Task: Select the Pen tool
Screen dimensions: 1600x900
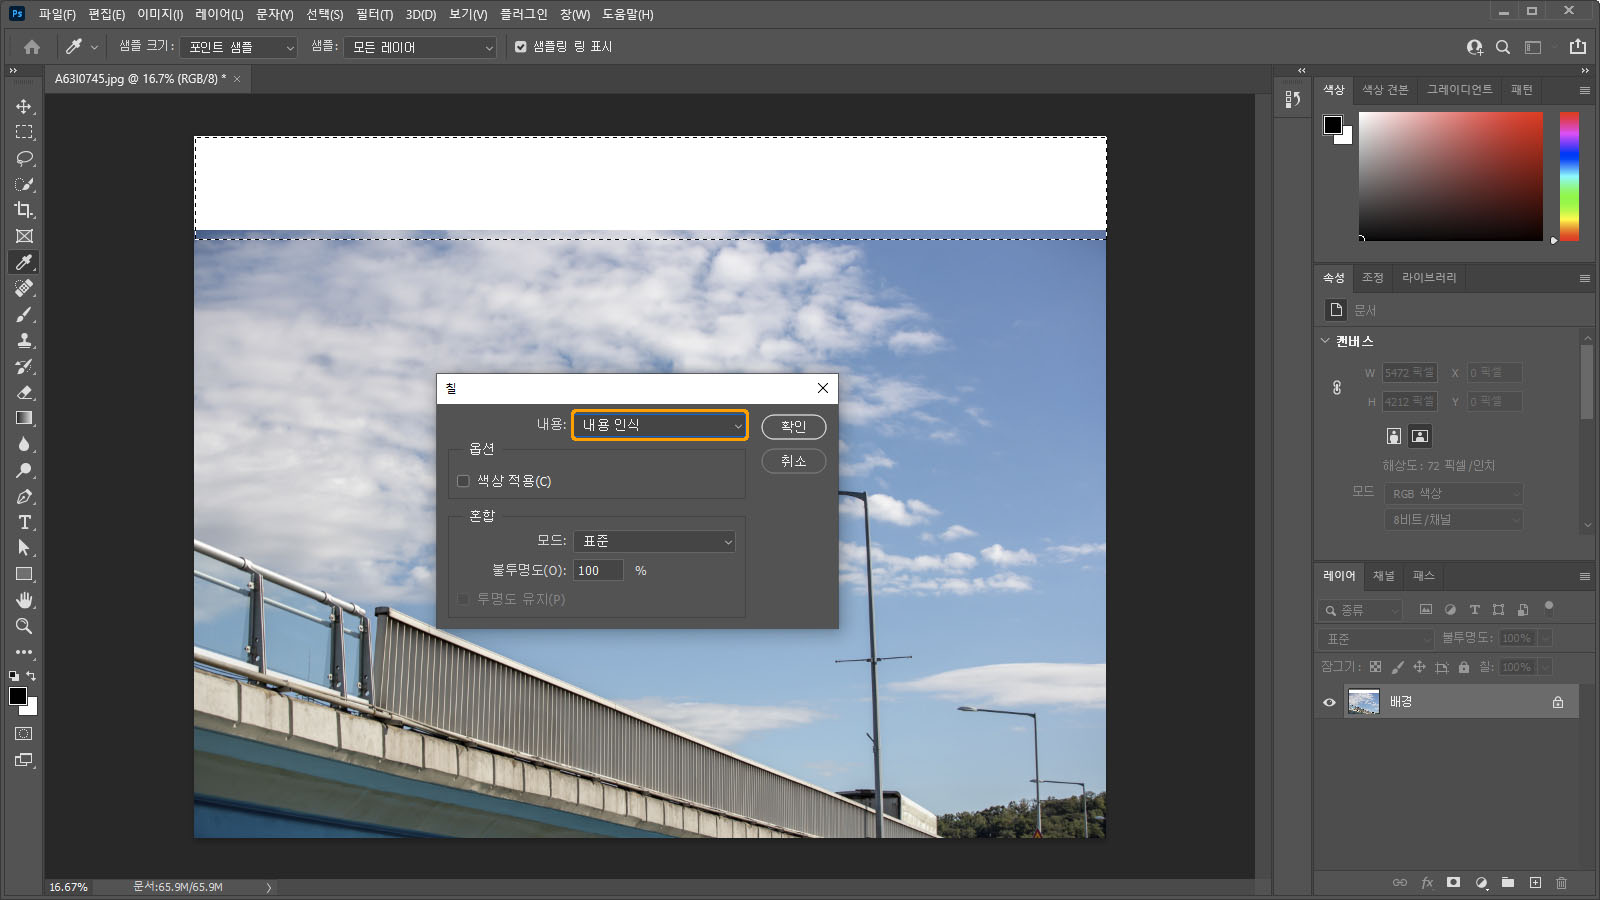Action: pyautogui.click(x=24, y=496)
